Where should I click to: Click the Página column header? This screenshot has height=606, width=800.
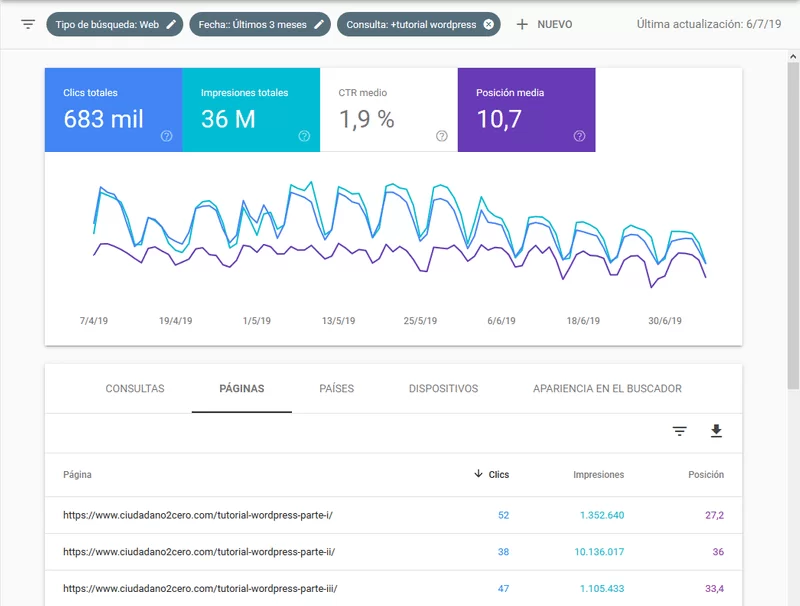[x=78, y=474]
